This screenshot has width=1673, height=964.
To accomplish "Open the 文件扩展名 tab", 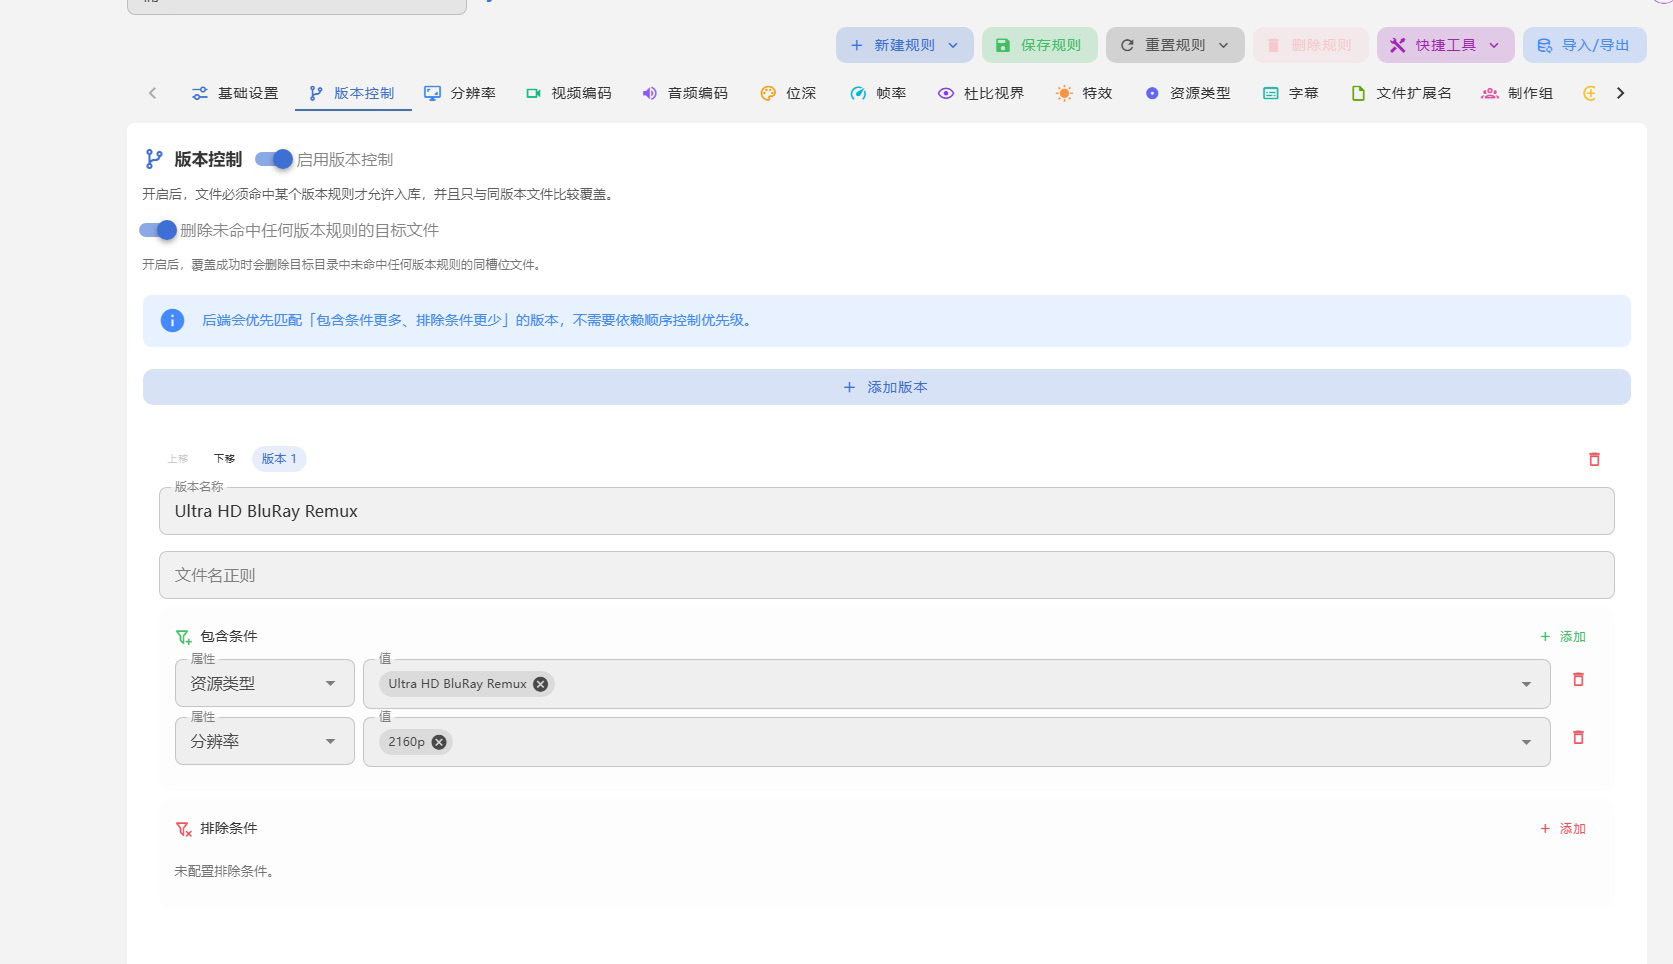I will point(1401,93).
